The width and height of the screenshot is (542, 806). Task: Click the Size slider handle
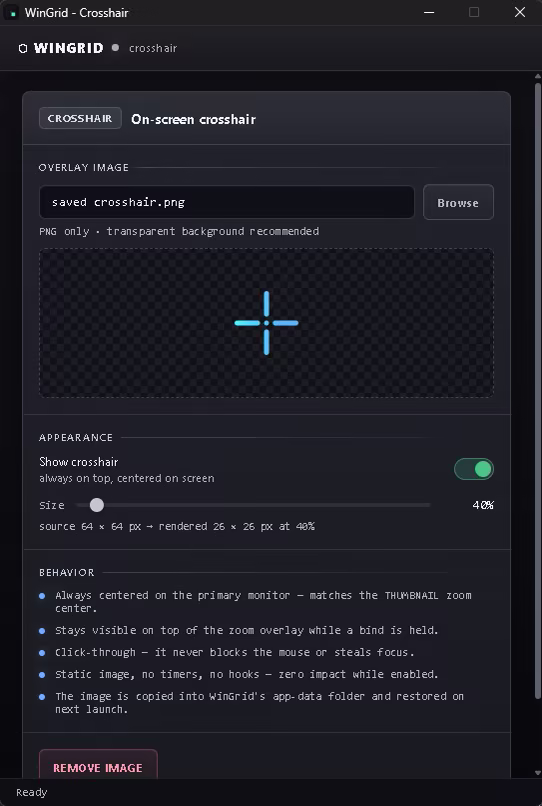(97, 505)
